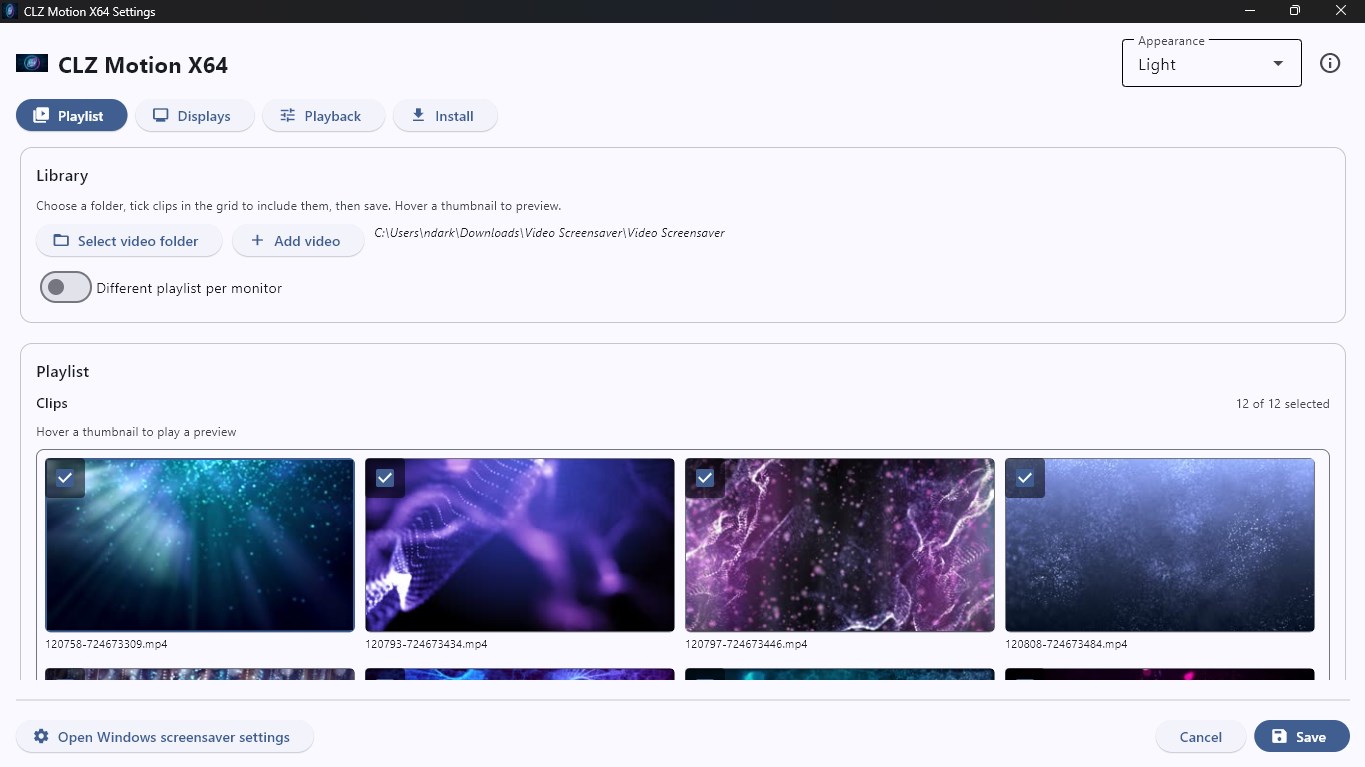
Task: Click the Add video button
Action: [x=298, y=241]
